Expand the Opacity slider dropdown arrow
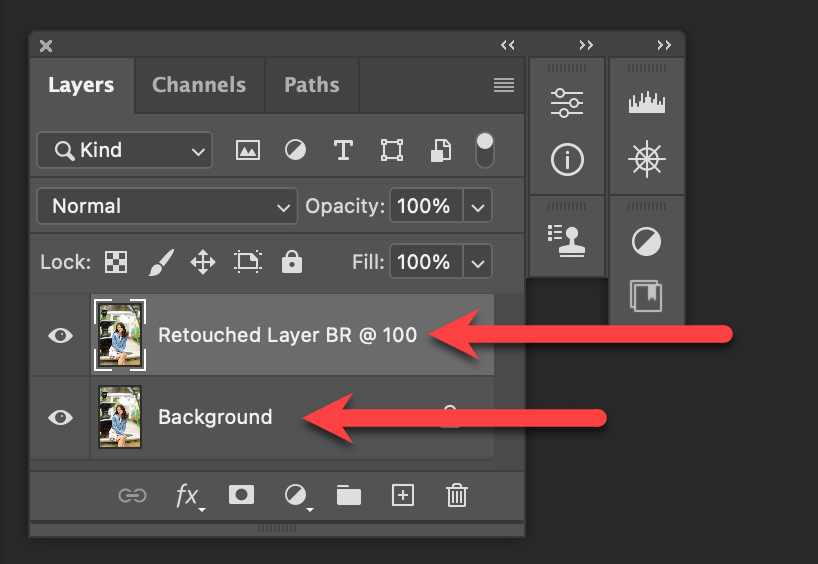The width and height of the screenshot is (818, 564). pyautogui.click(x=478, y=207)
